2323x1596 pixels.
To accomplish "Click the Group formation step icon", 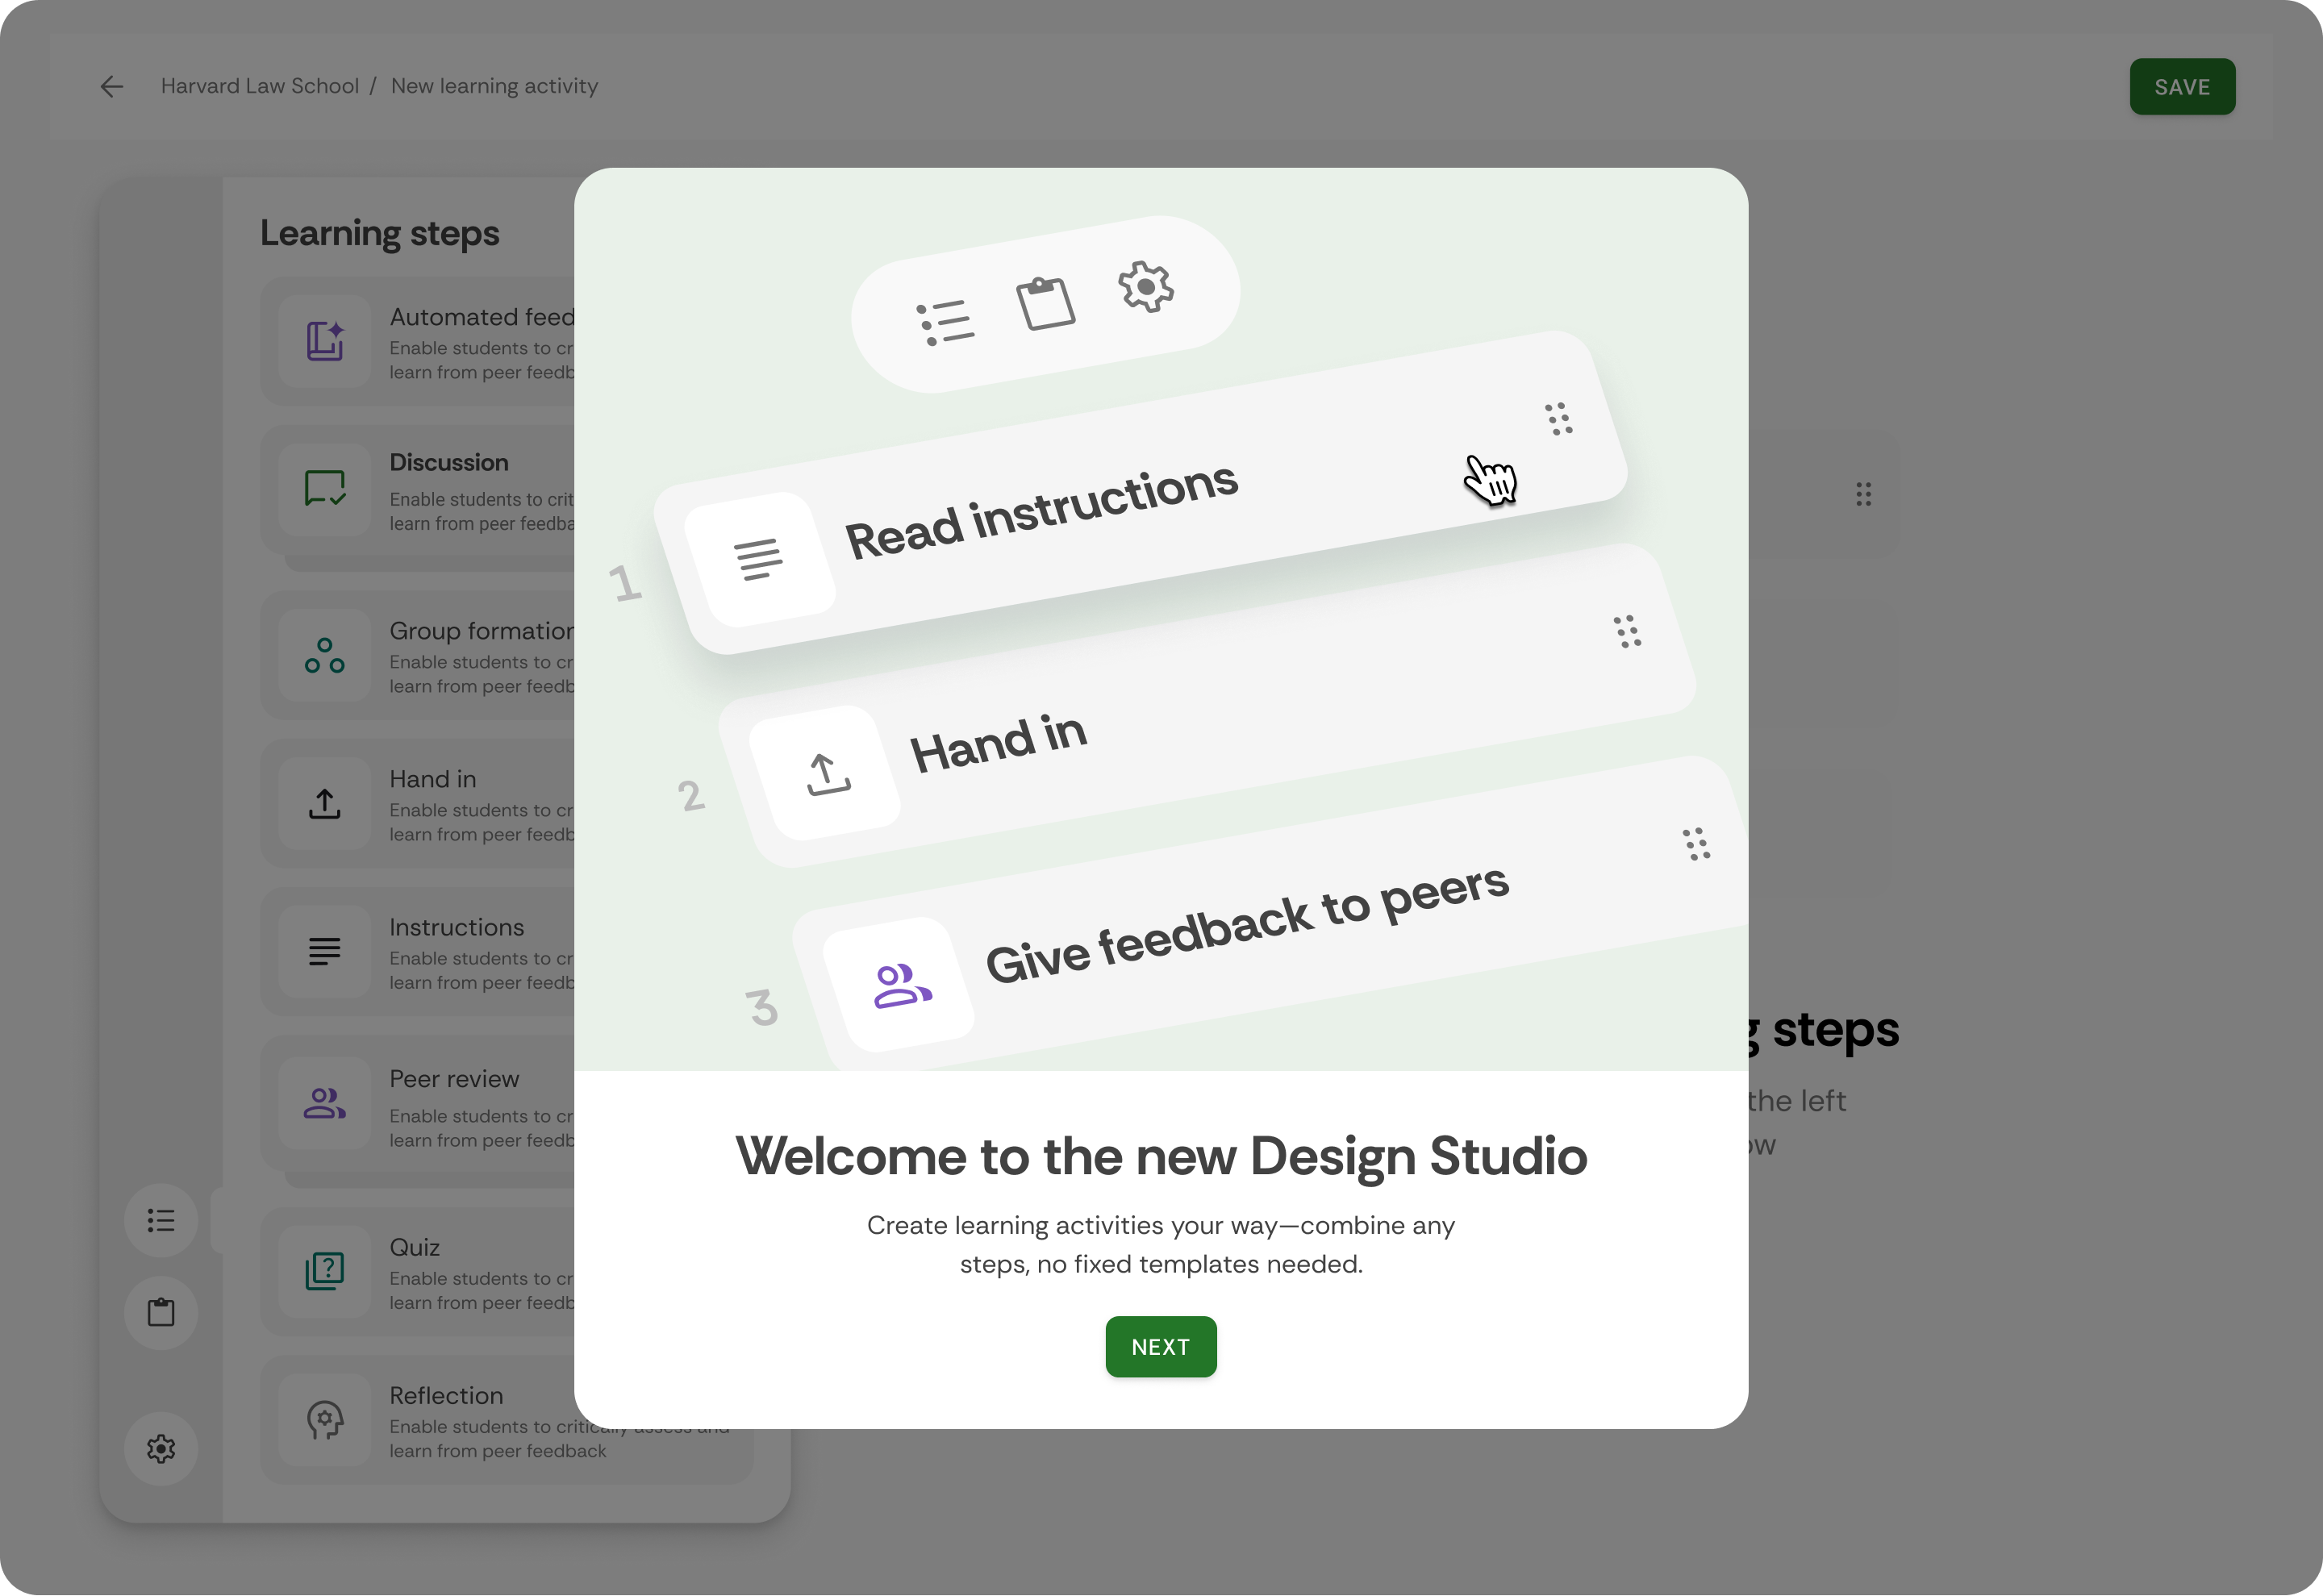I will click(325, 655).
